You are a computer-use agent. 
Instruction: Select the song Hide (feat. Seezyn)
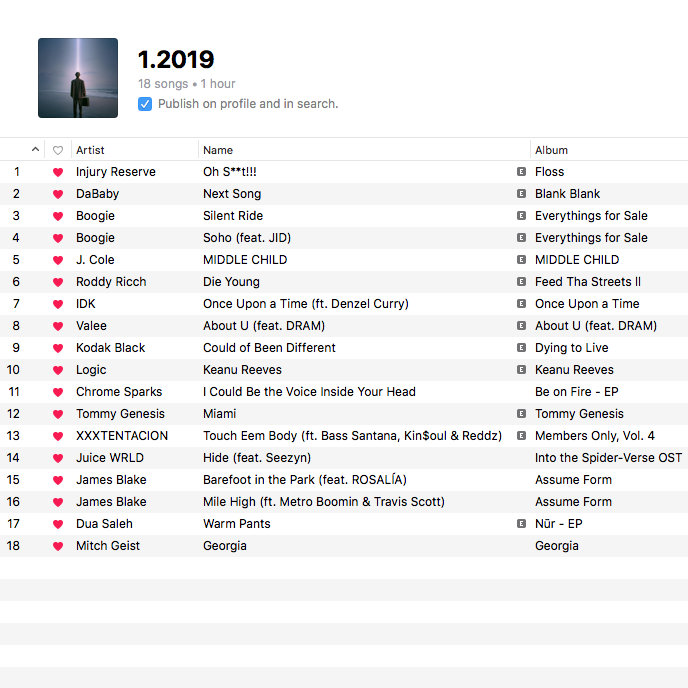pos(257,458)
